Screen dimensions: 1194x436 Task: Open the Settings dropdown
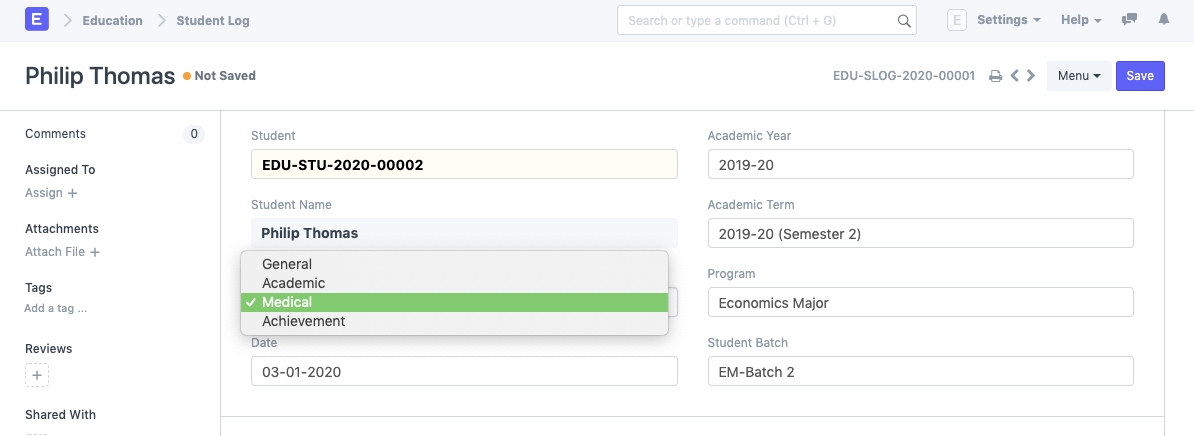[1008, 20]
